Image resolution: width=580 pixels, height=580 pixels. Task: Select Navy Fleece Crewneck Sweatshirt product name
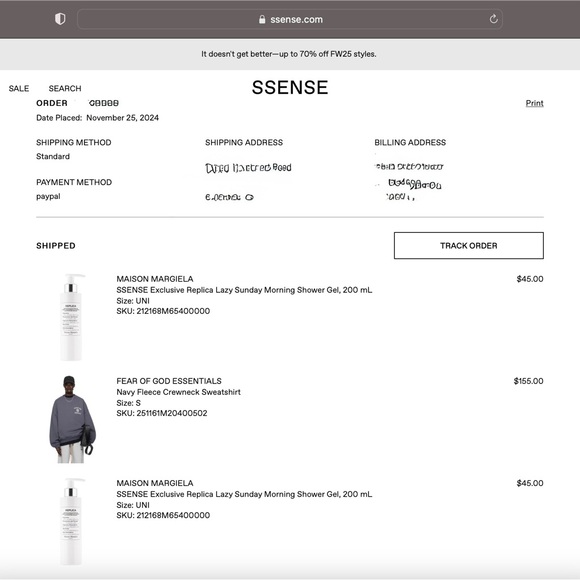[x=179, y=392]
